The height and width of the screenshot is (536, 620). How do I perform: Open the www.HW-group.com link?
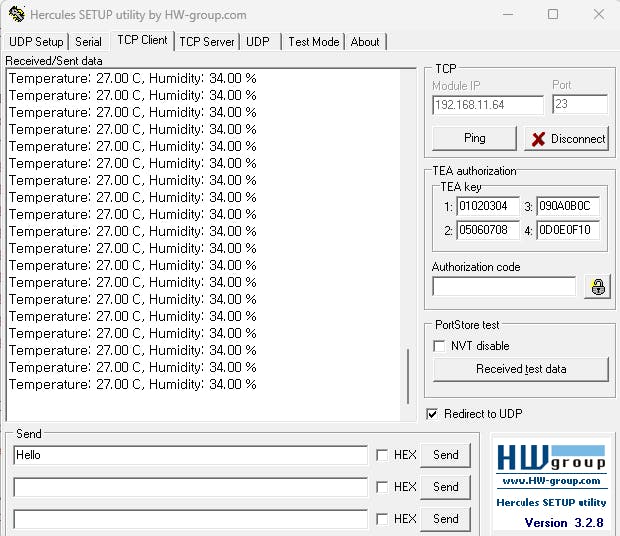click(x=551, y=481)
